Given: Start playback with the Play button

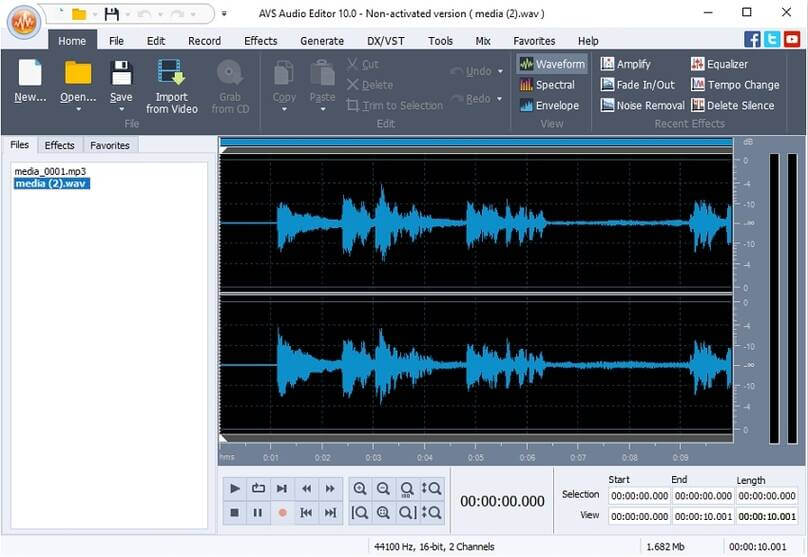Looking at the screenshot, I should click(234, 488).
